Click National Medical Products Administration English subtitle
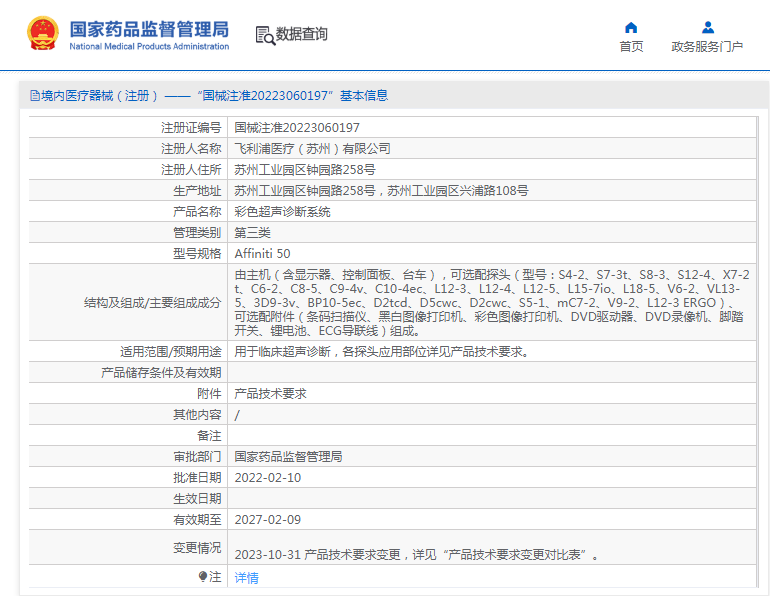Screen dimensions: 770x596 click(x=149, y=47)
